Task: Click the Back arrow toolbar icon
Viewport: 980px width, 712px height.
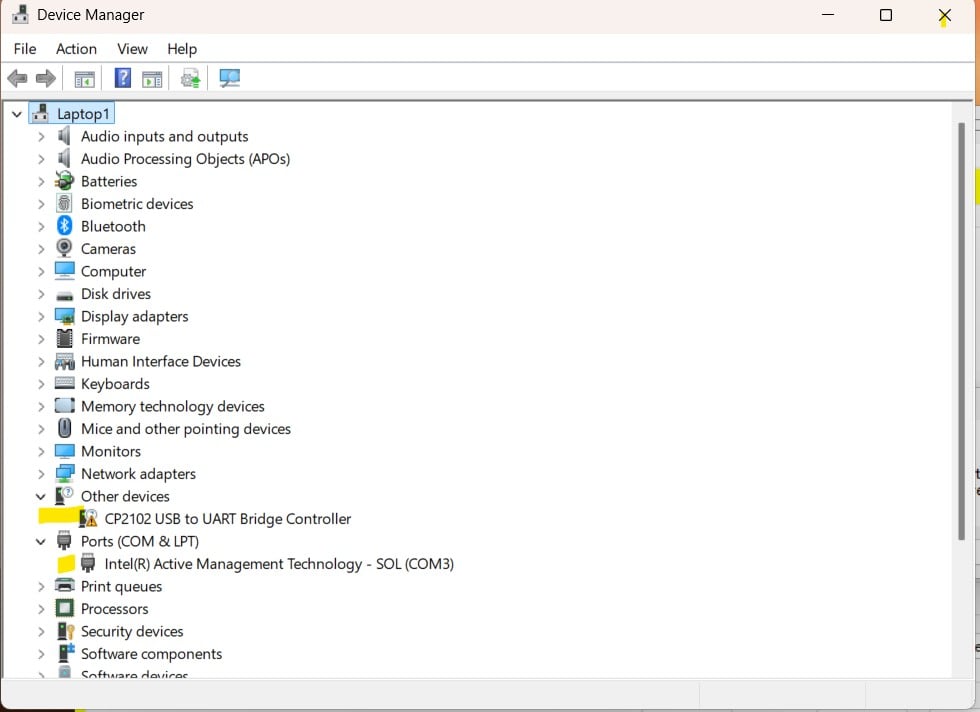Action: tap(18, 79)
